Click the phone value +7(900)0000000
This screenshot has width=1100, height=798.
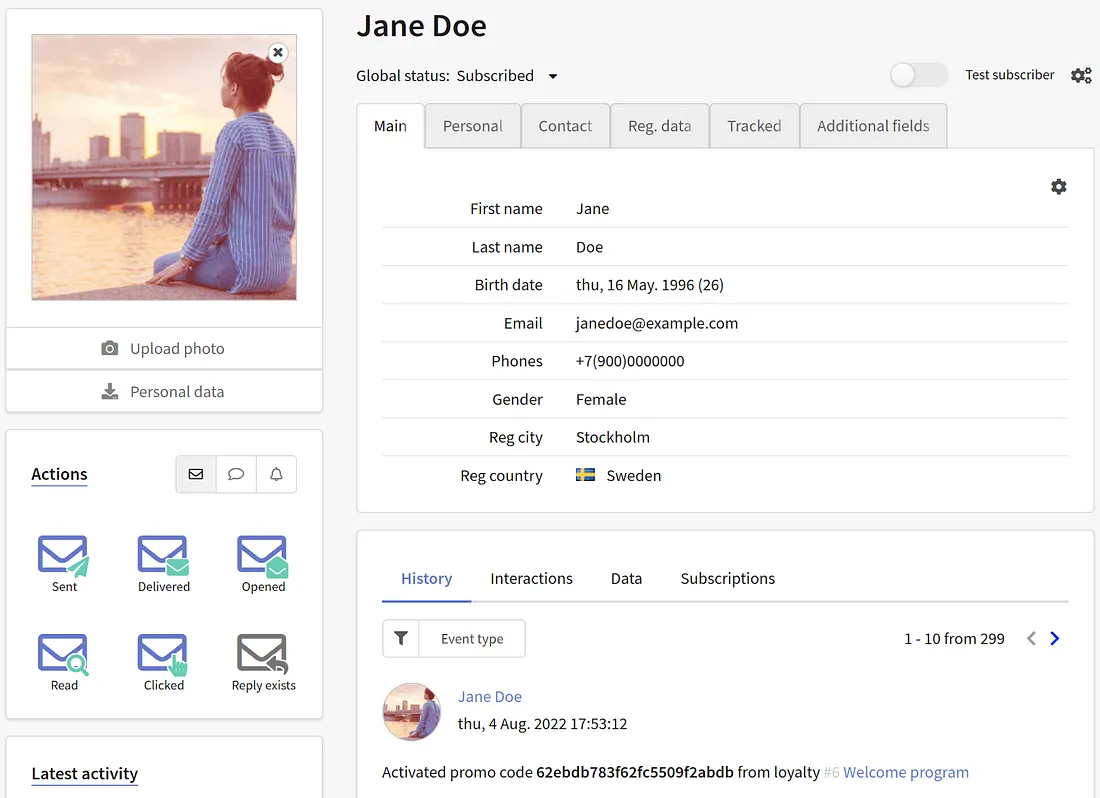coord(630,361)
